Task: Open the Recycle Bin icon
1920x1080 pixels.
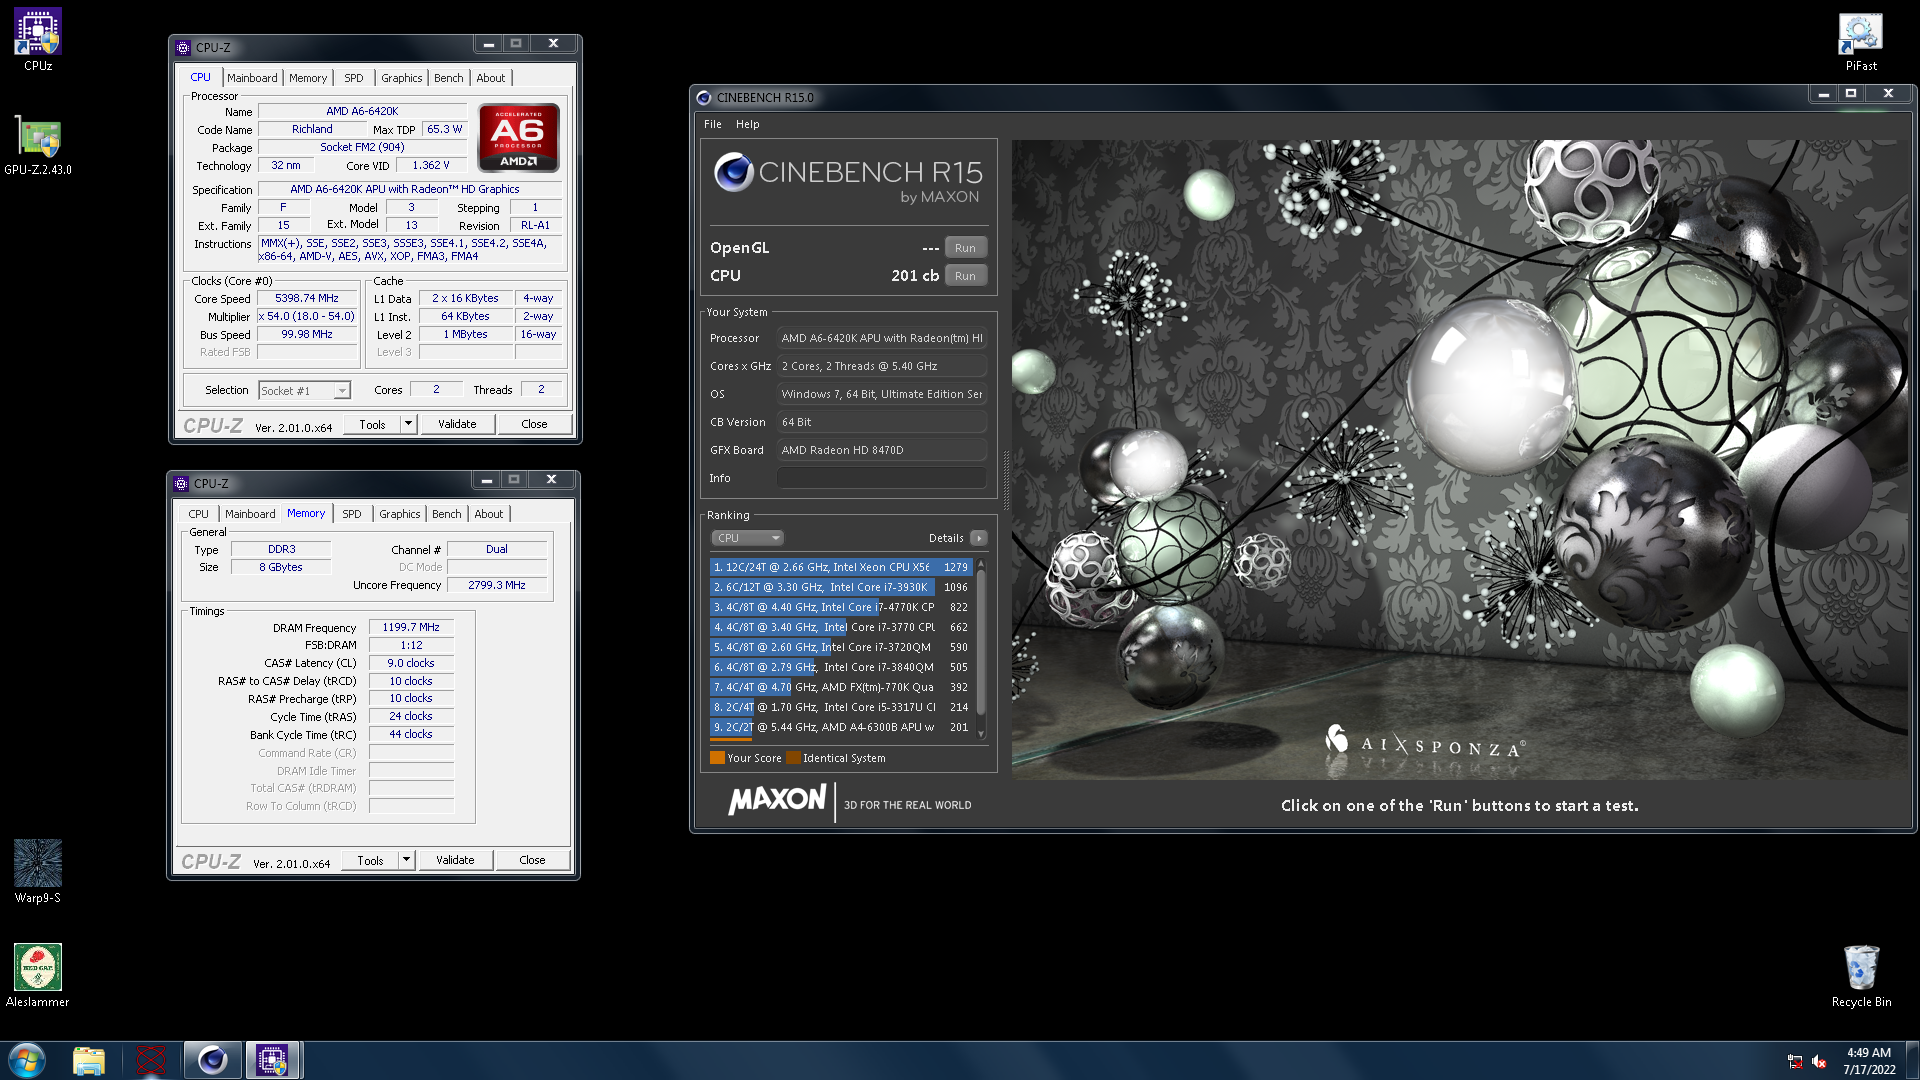Action: point(1861,976)
